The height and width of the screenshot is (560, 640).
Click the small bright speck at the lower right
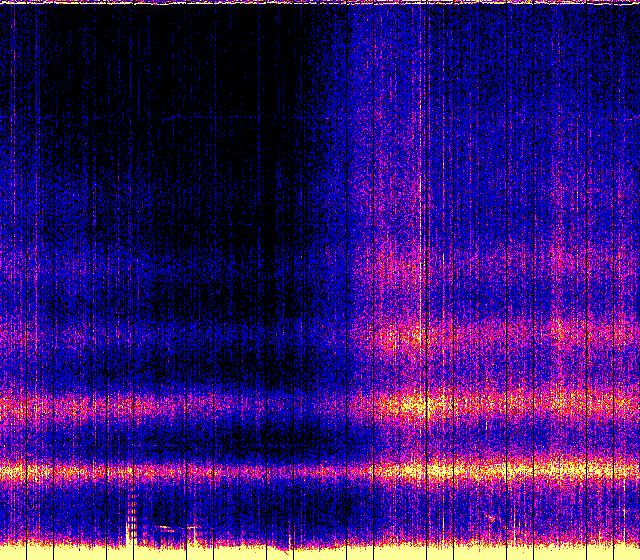[x=490, y=517]
